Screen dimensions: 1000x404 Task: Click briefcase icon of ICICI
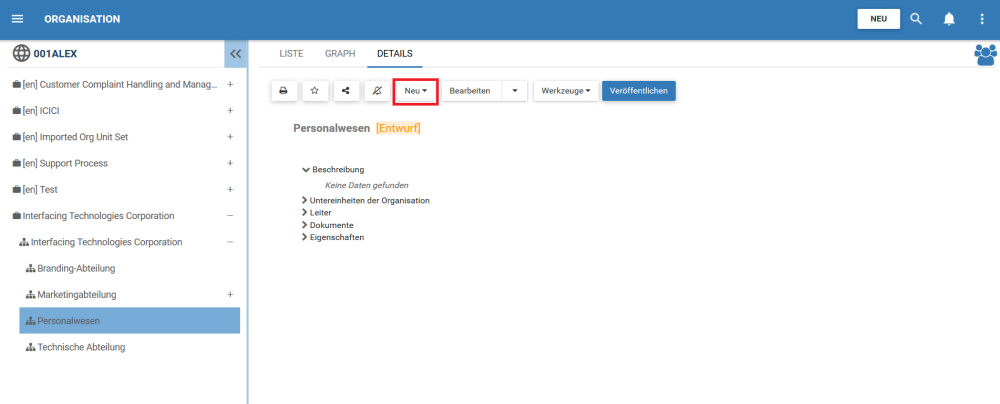tap(17, 111)
